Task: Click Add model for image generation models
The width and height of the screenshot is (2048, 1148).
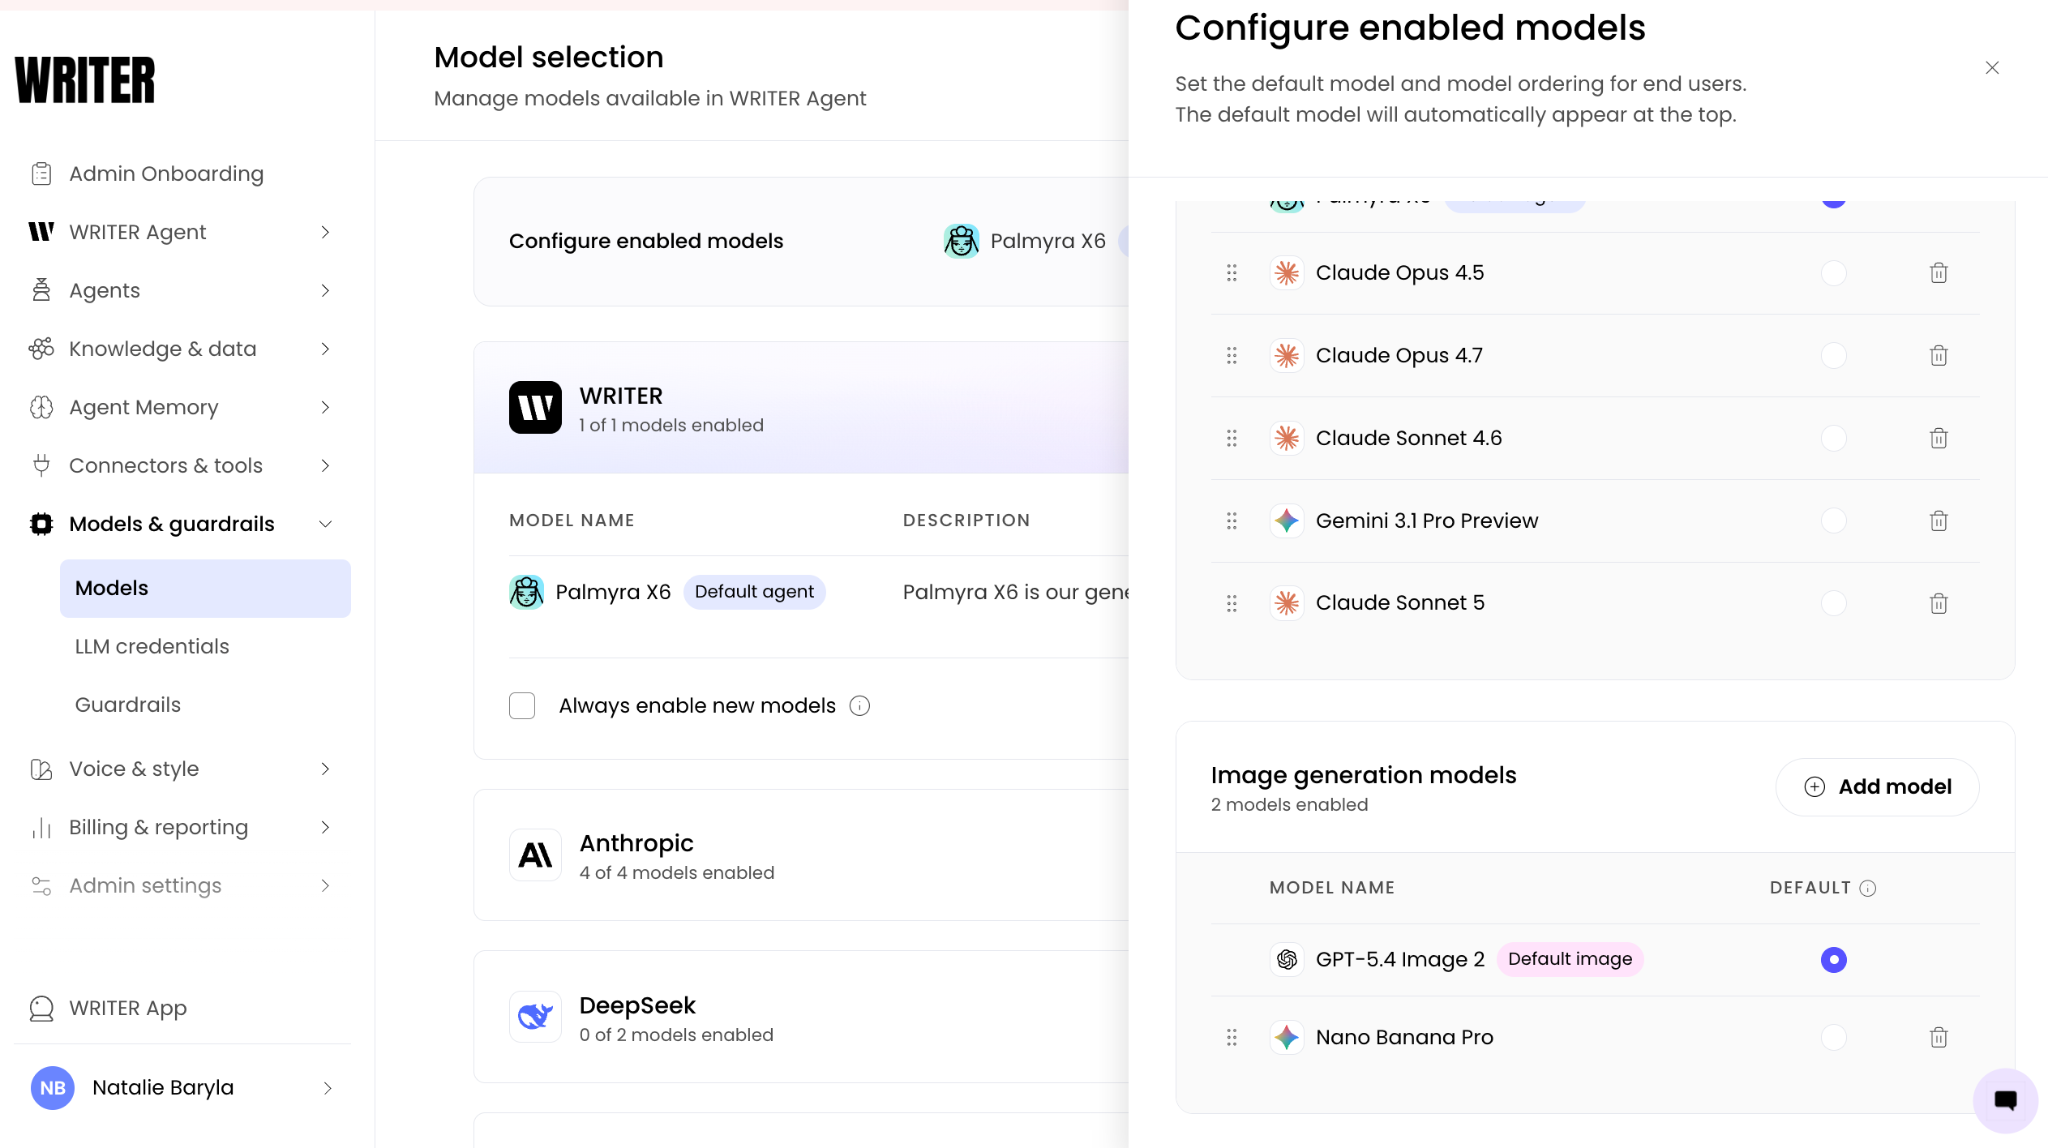Action: [x=1877, y=787]
